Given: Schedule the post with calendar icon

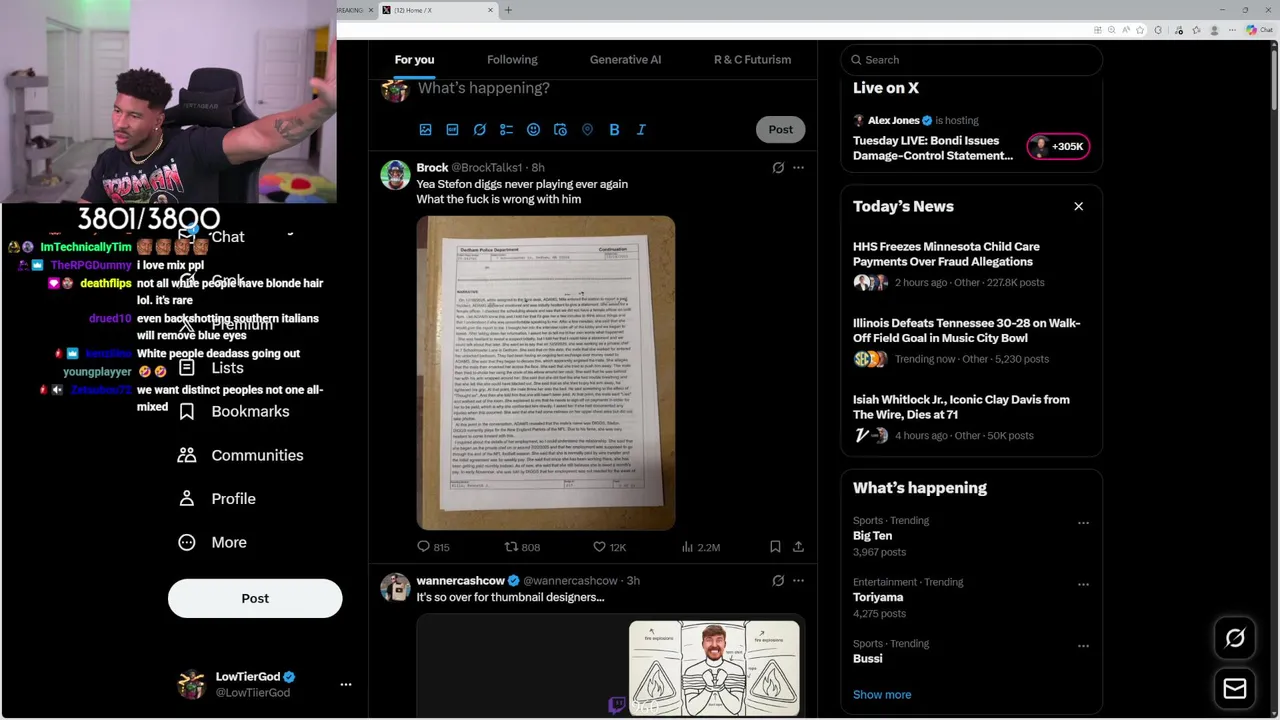Looking at the screenshot, I should coord(560,129).
